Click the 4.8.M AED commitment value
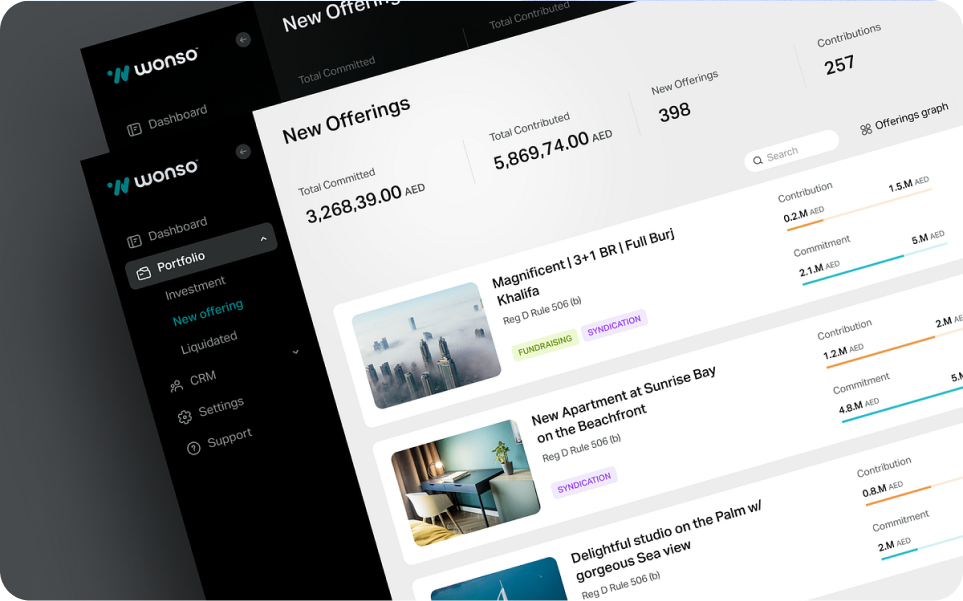The width and height of the screenshot is (963, 601). tap(859, 406)
